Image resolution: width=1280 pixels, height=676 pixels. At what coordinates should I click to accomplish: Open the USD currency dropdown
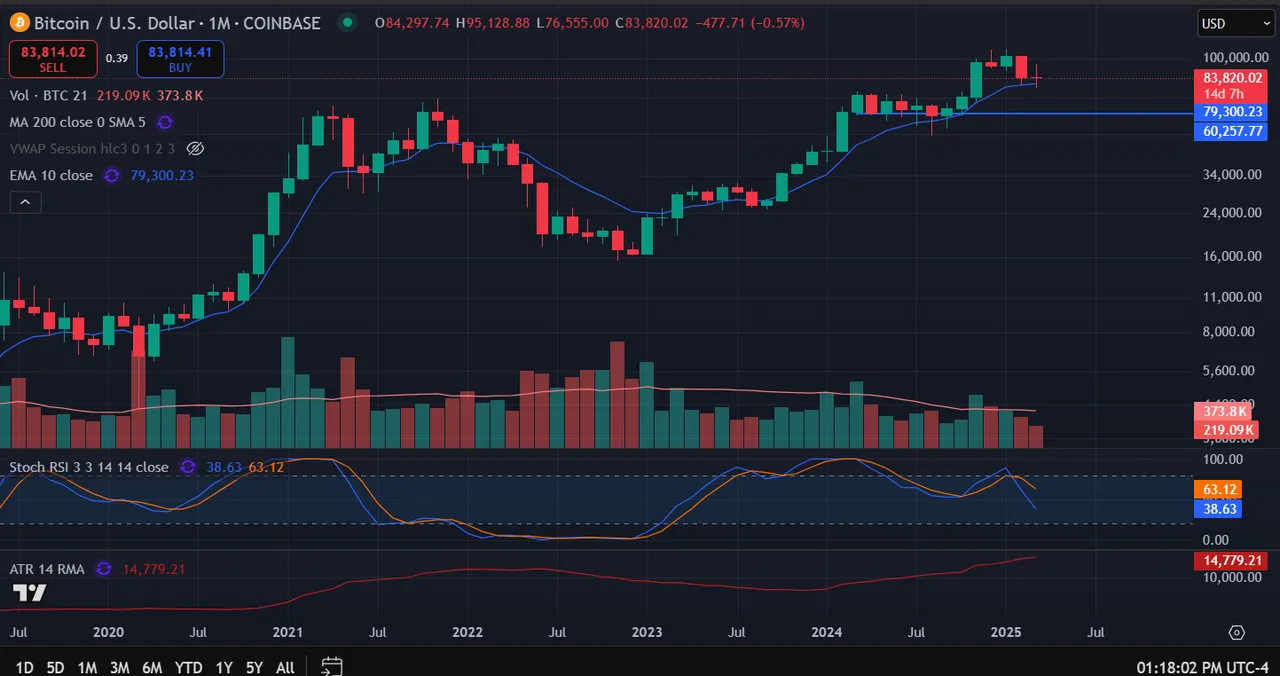point(1236,23)
